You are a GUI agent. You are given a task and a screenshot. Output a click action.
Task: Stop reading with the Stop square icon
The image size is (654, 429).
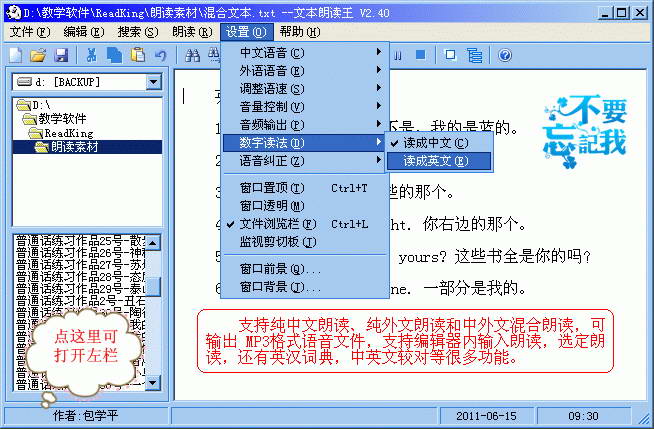420,54
